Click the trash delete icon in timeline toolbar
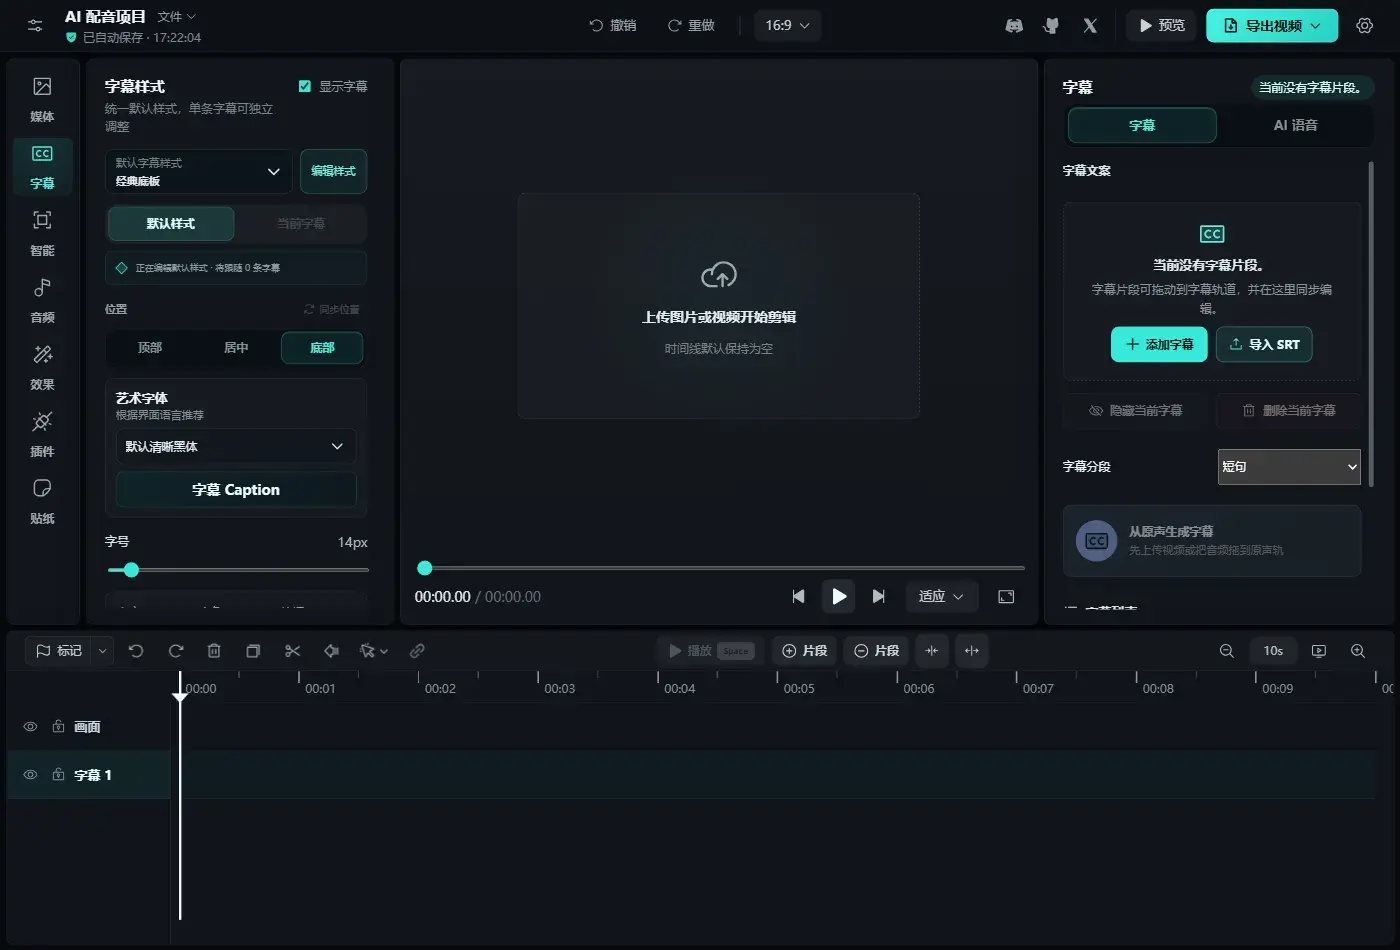The height and width of the screenshot is (950, 1400). (214, 651)
